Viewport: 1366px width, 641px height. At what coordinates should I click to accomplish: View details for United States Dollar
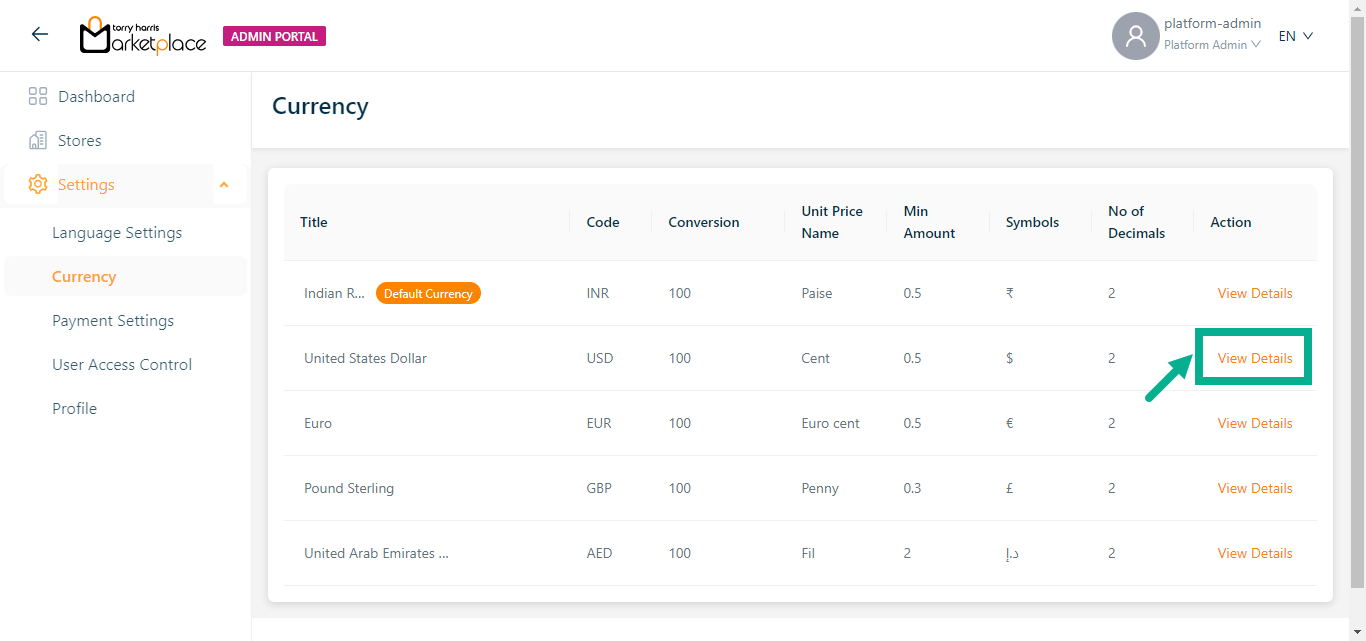click(1254, 358)
